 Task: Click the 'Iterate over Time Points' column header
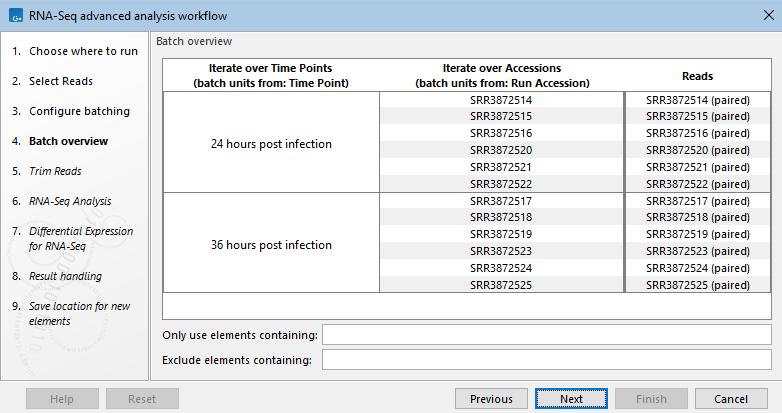(x=271, y=76)
